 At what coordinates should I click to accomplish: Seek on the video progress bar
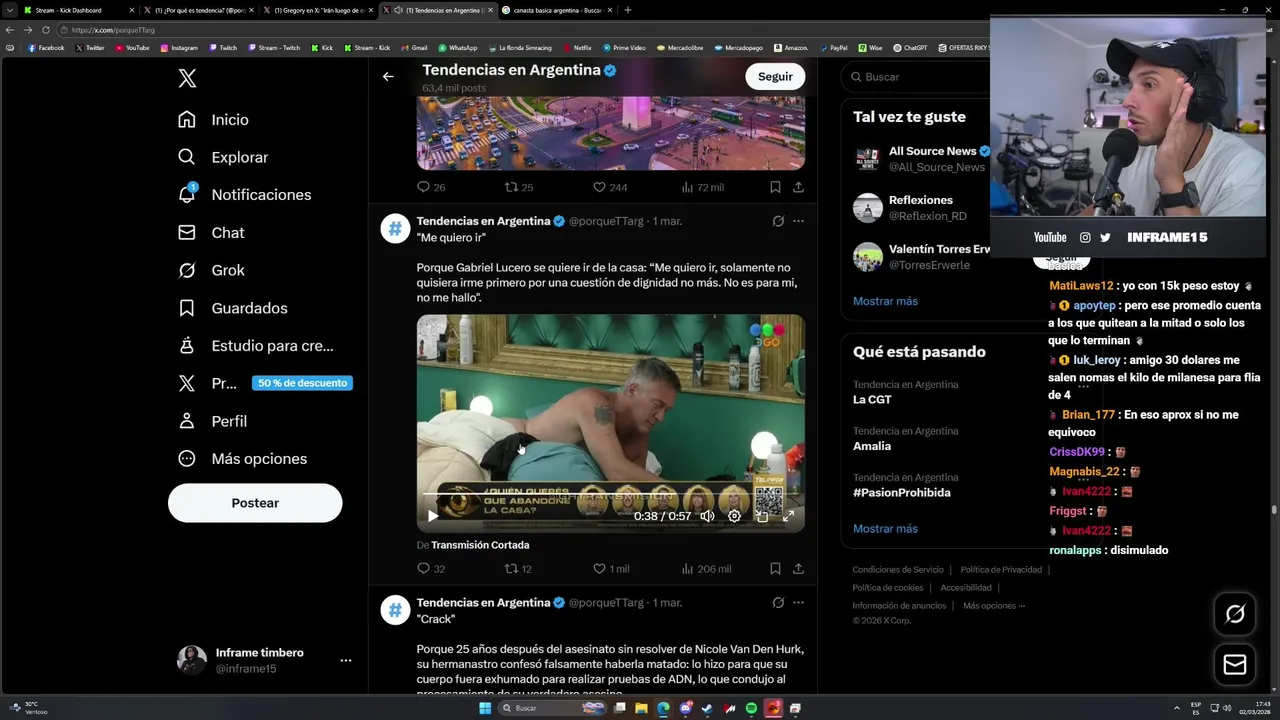click(610, 496)
